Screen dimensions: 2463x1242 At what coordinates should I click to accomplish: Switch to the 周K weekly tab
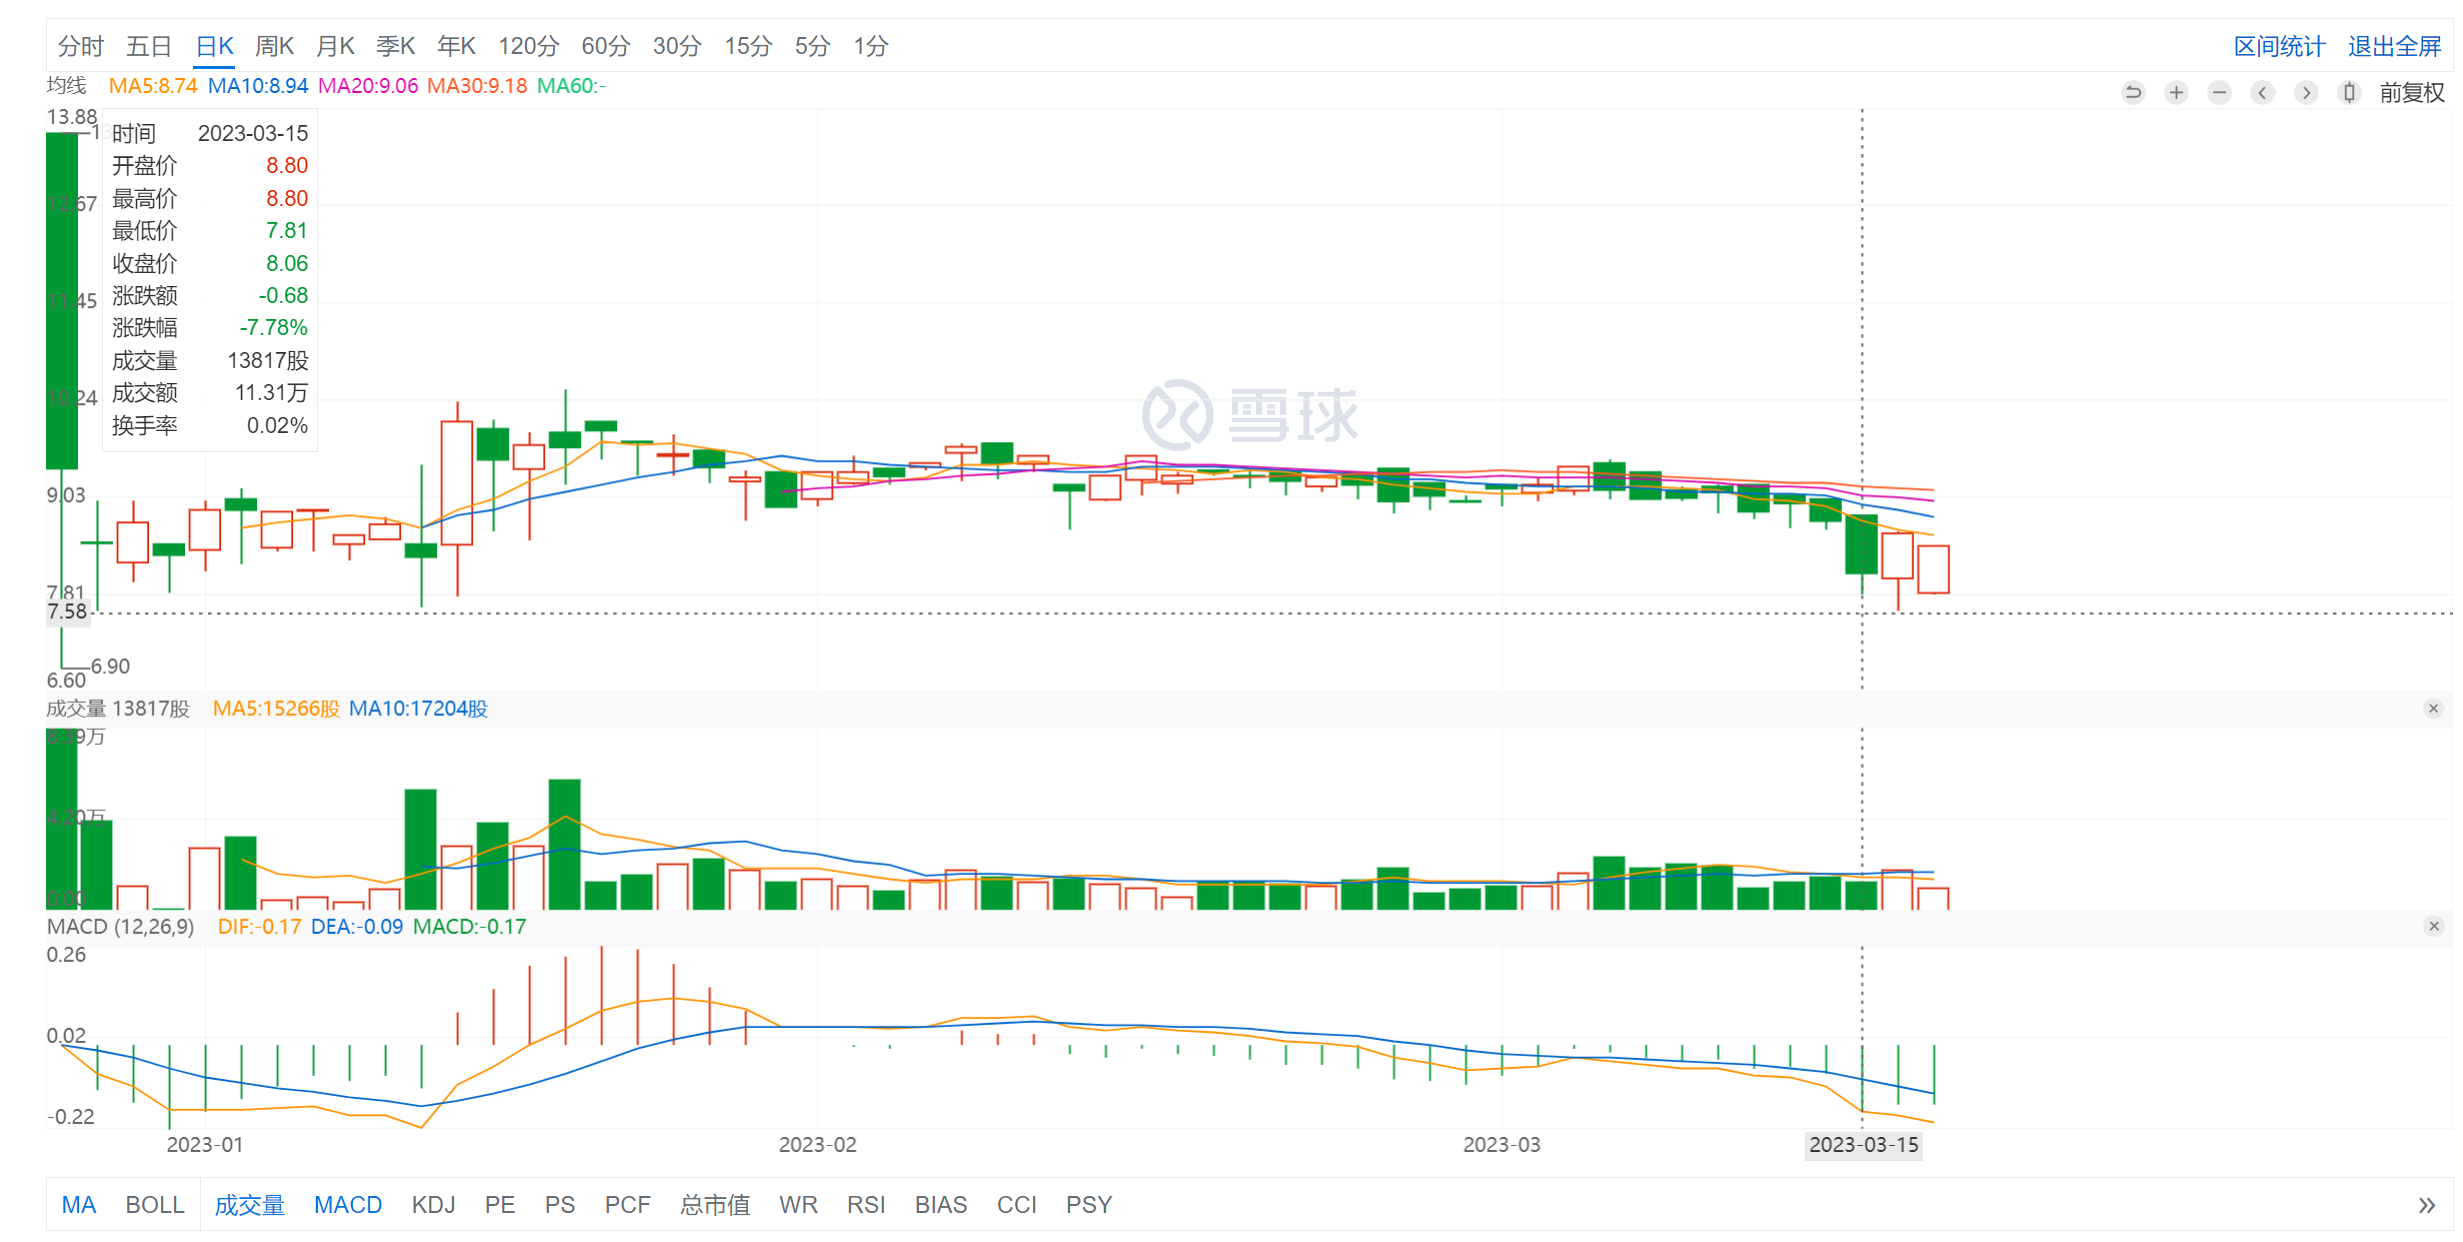click(274, 46)
